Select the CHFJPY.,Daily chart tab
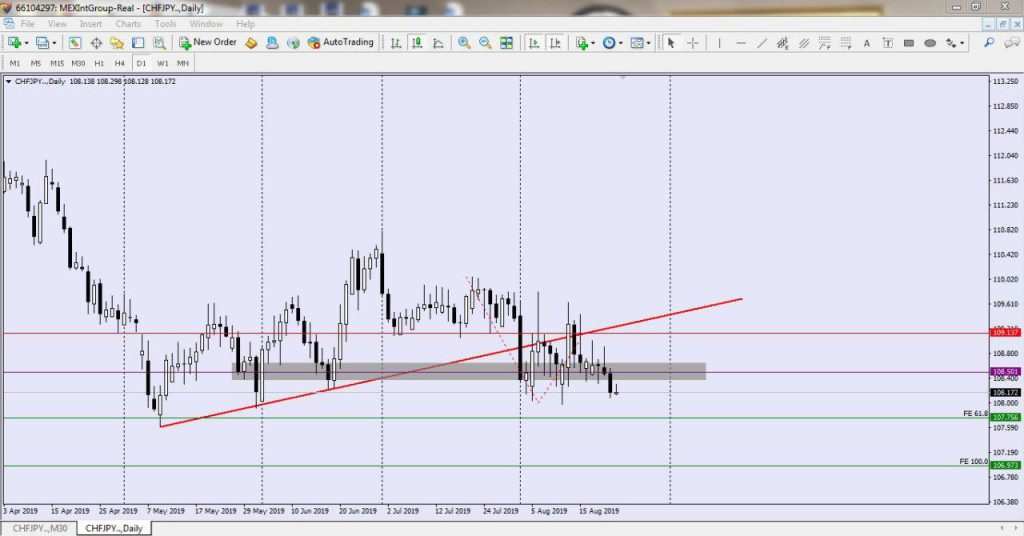The image size is (1024, 536). tap(114, 528)
